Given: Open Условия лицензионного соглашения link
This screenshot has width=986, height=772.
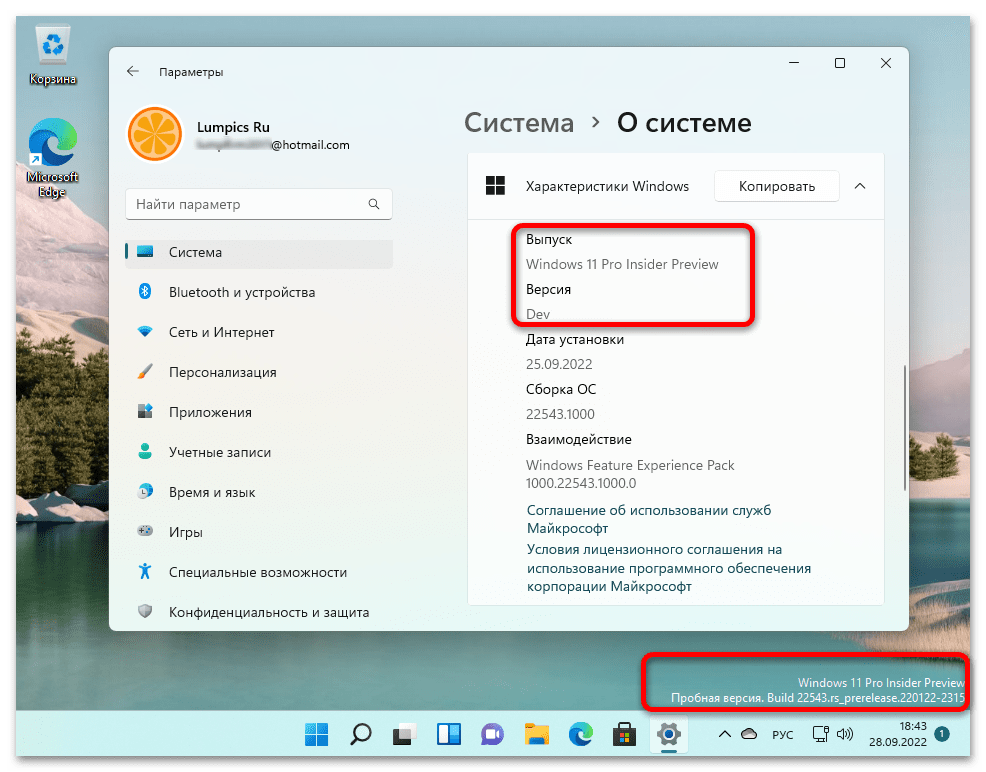Looking at the screenshot, I should (668, 568).
